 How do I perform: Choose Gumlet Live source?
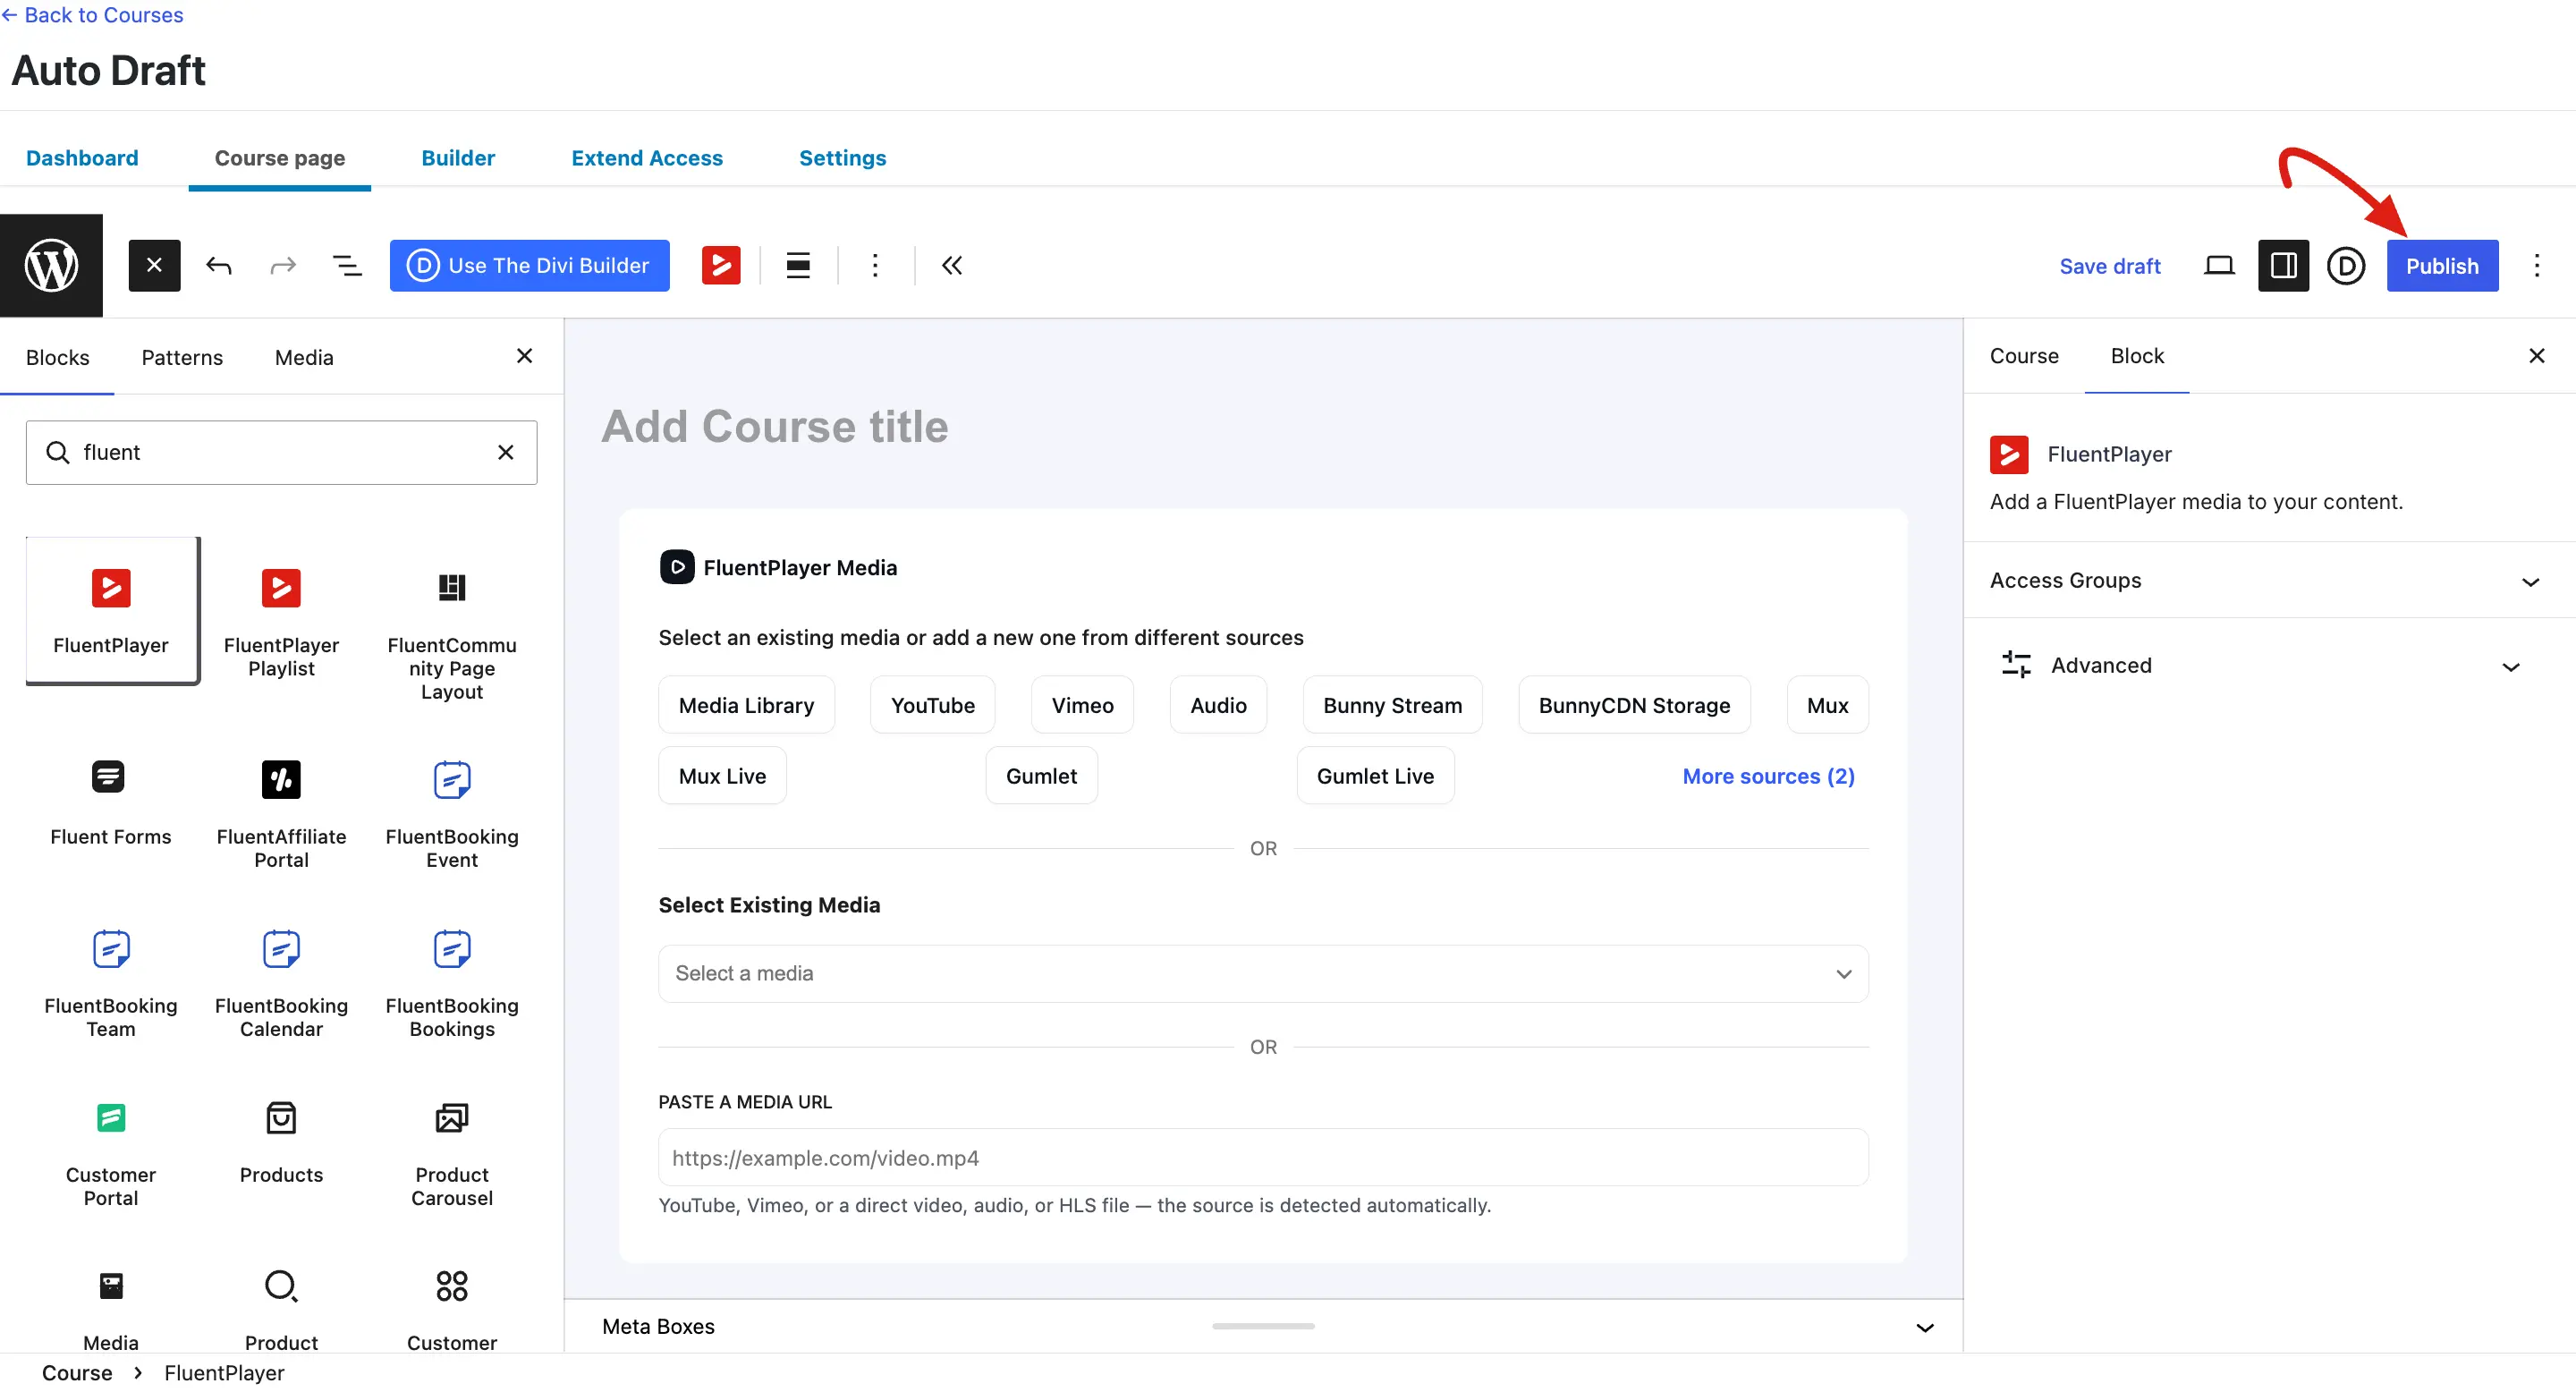1375,776
